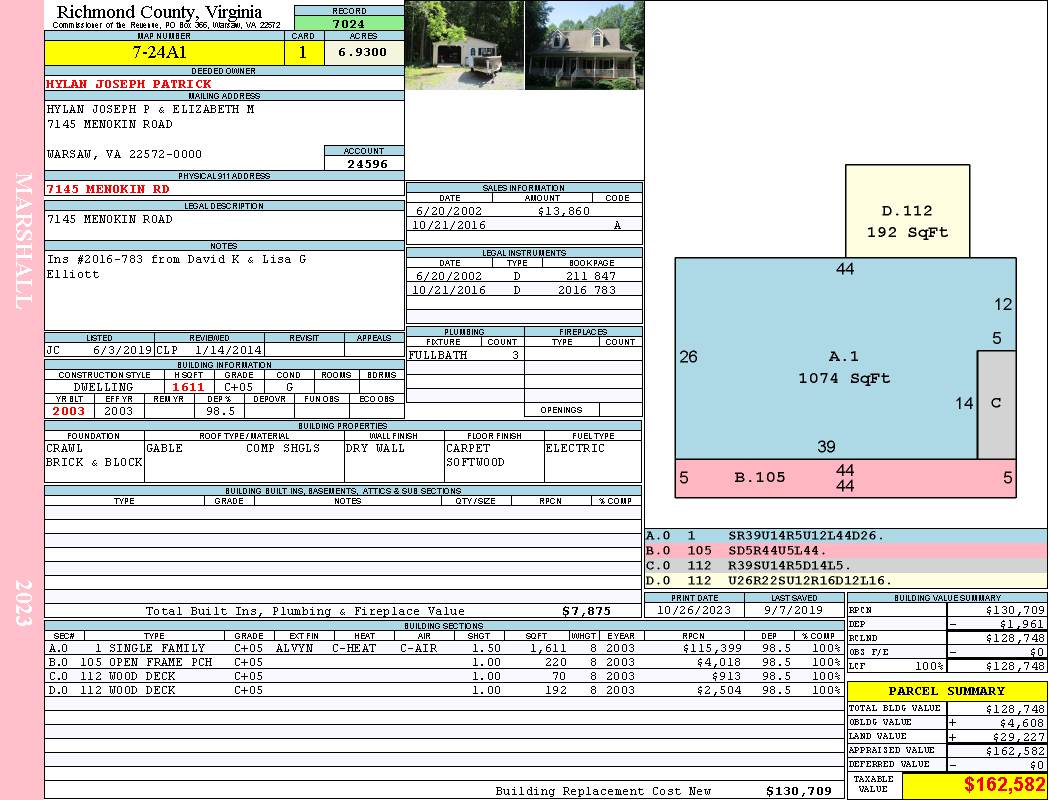Click the PARCEL SUMMARY header
The image size is (1050, 800).
[947, 692]
